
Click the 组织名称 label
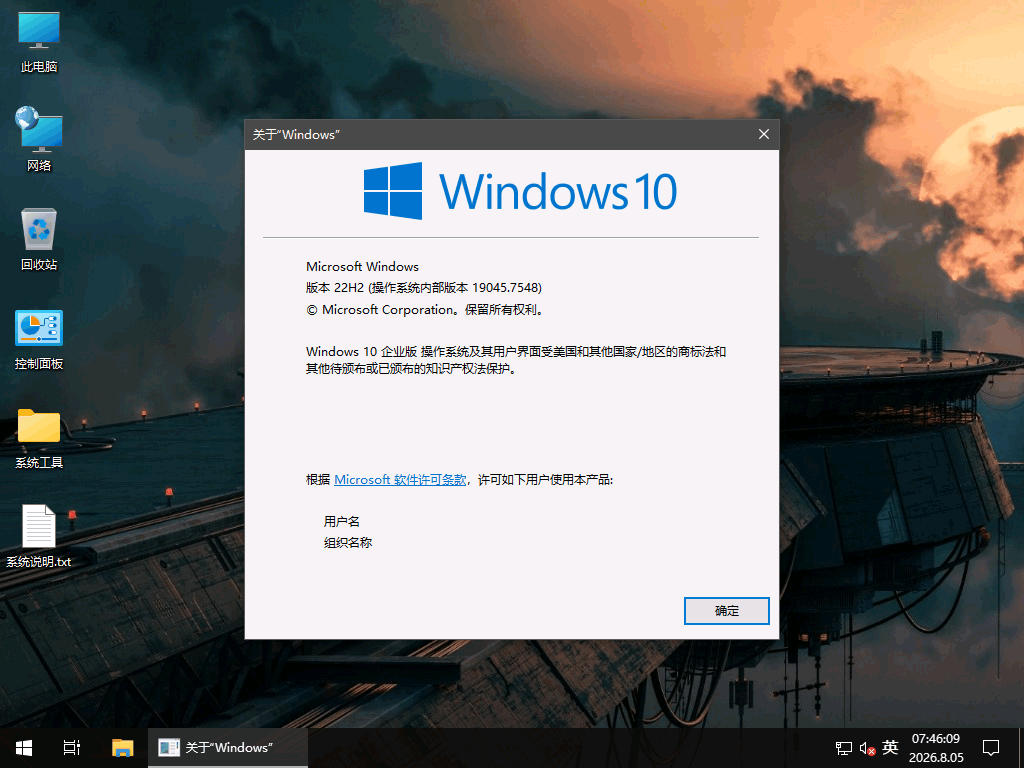[348, 542]
